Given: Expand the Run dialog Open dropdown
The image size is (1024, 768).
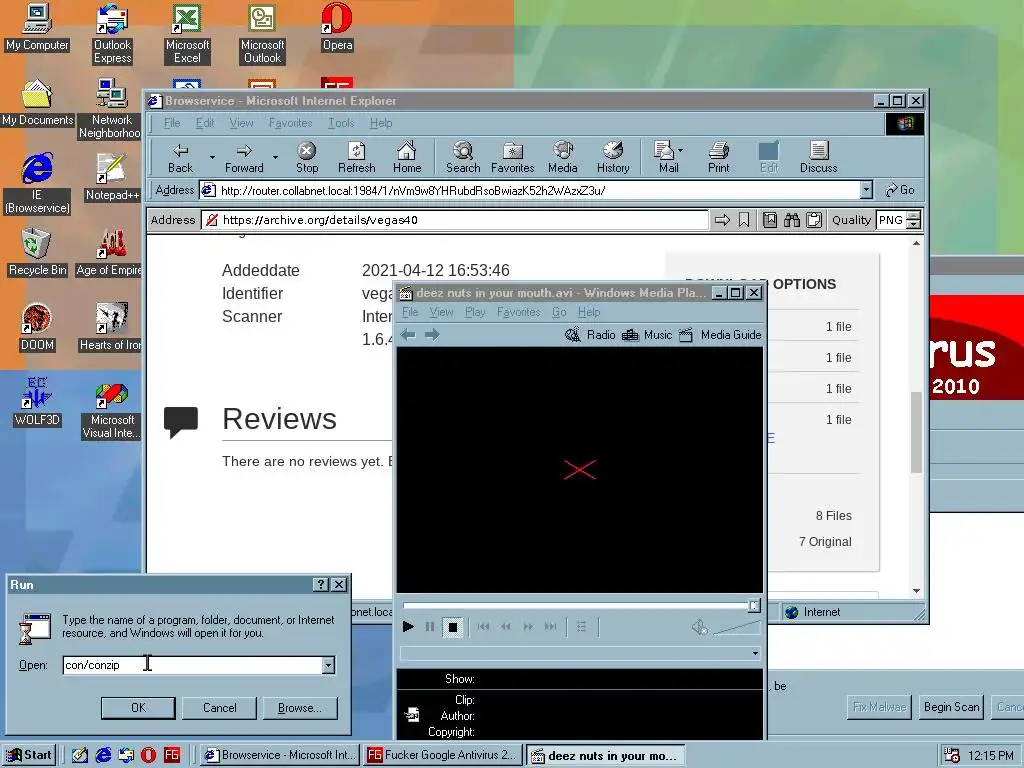Looking at the screenshot, I should [x=328, y=665].
